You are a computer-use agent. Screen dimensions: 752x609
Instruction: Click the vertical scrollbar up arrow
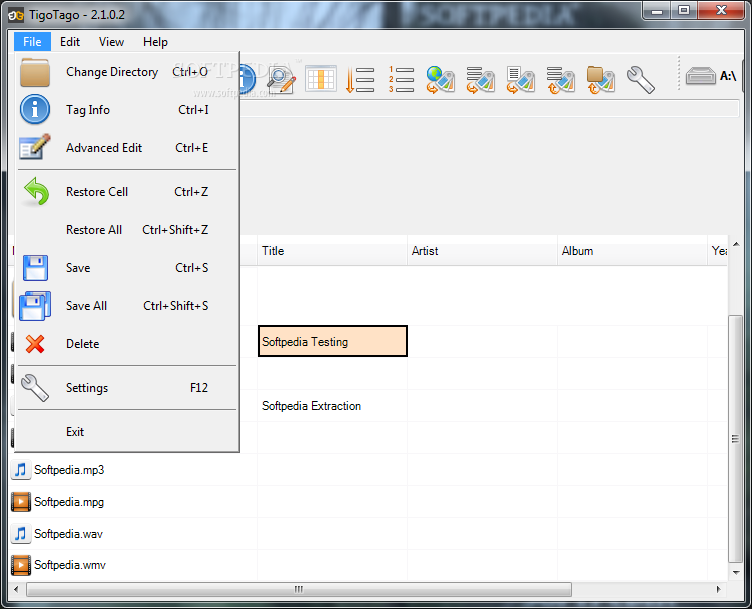[736, 244]
